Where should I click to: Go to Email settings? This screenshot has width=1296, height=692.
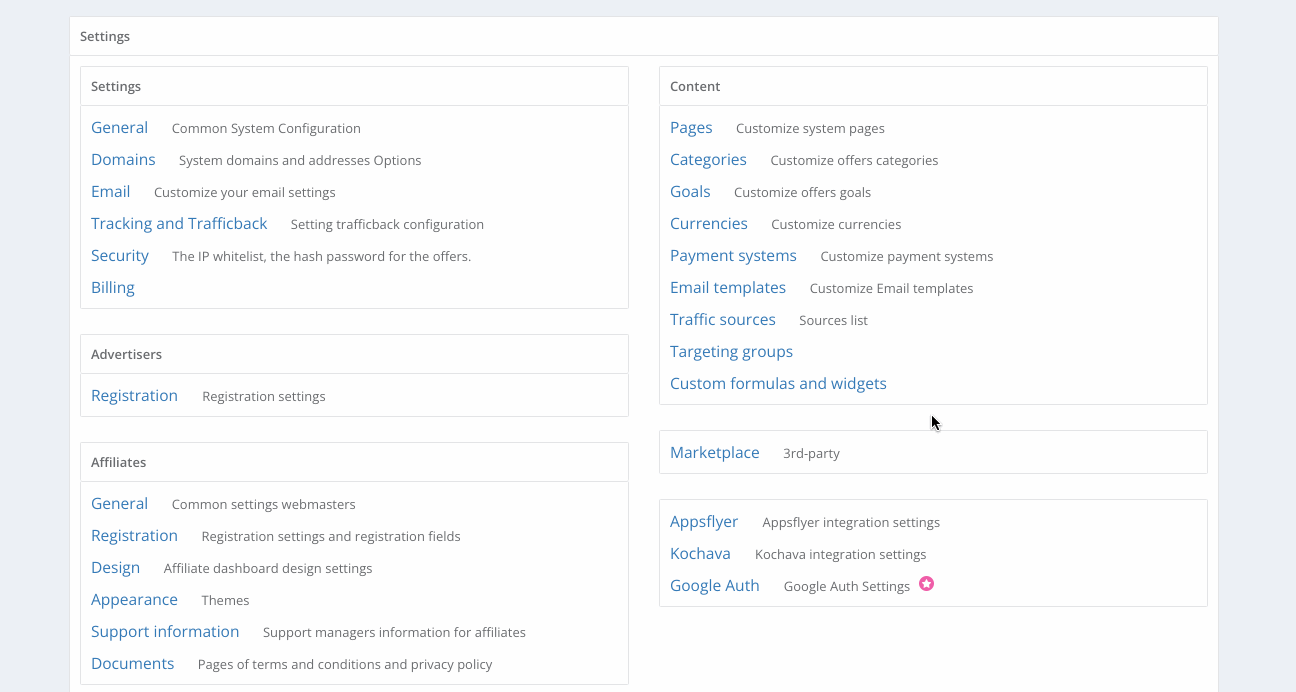pos(110,192)
